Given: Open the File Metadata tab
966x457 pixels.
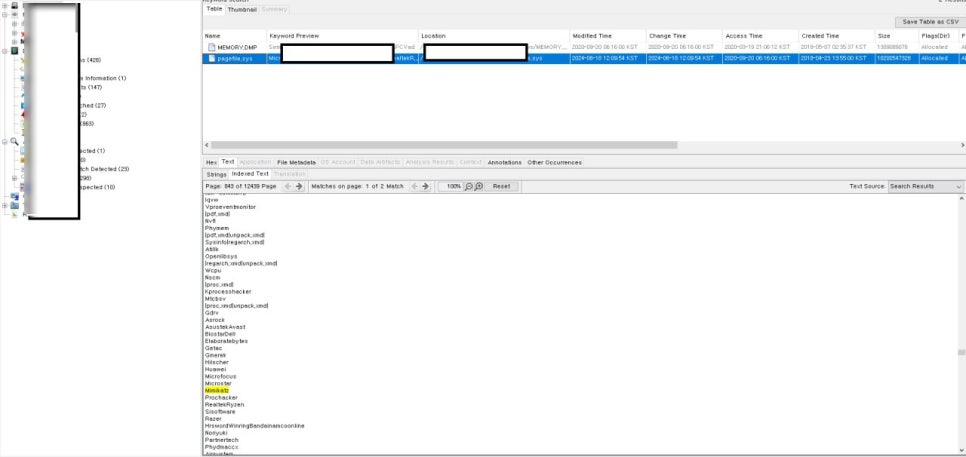Looking at the screenshot, I should point(296,163).
